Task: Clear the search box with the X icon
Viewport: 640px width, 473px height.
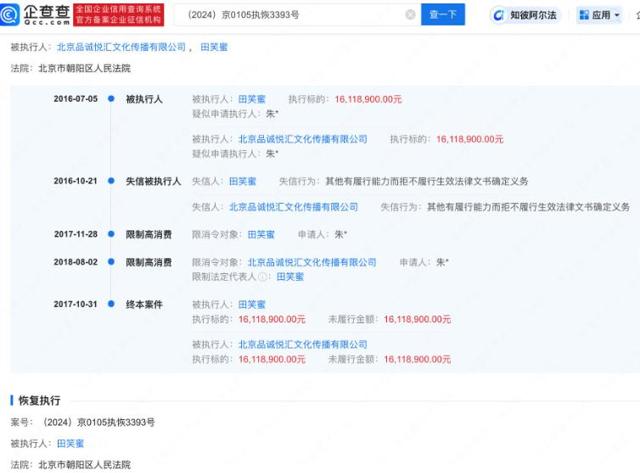Action: point(410,15)
